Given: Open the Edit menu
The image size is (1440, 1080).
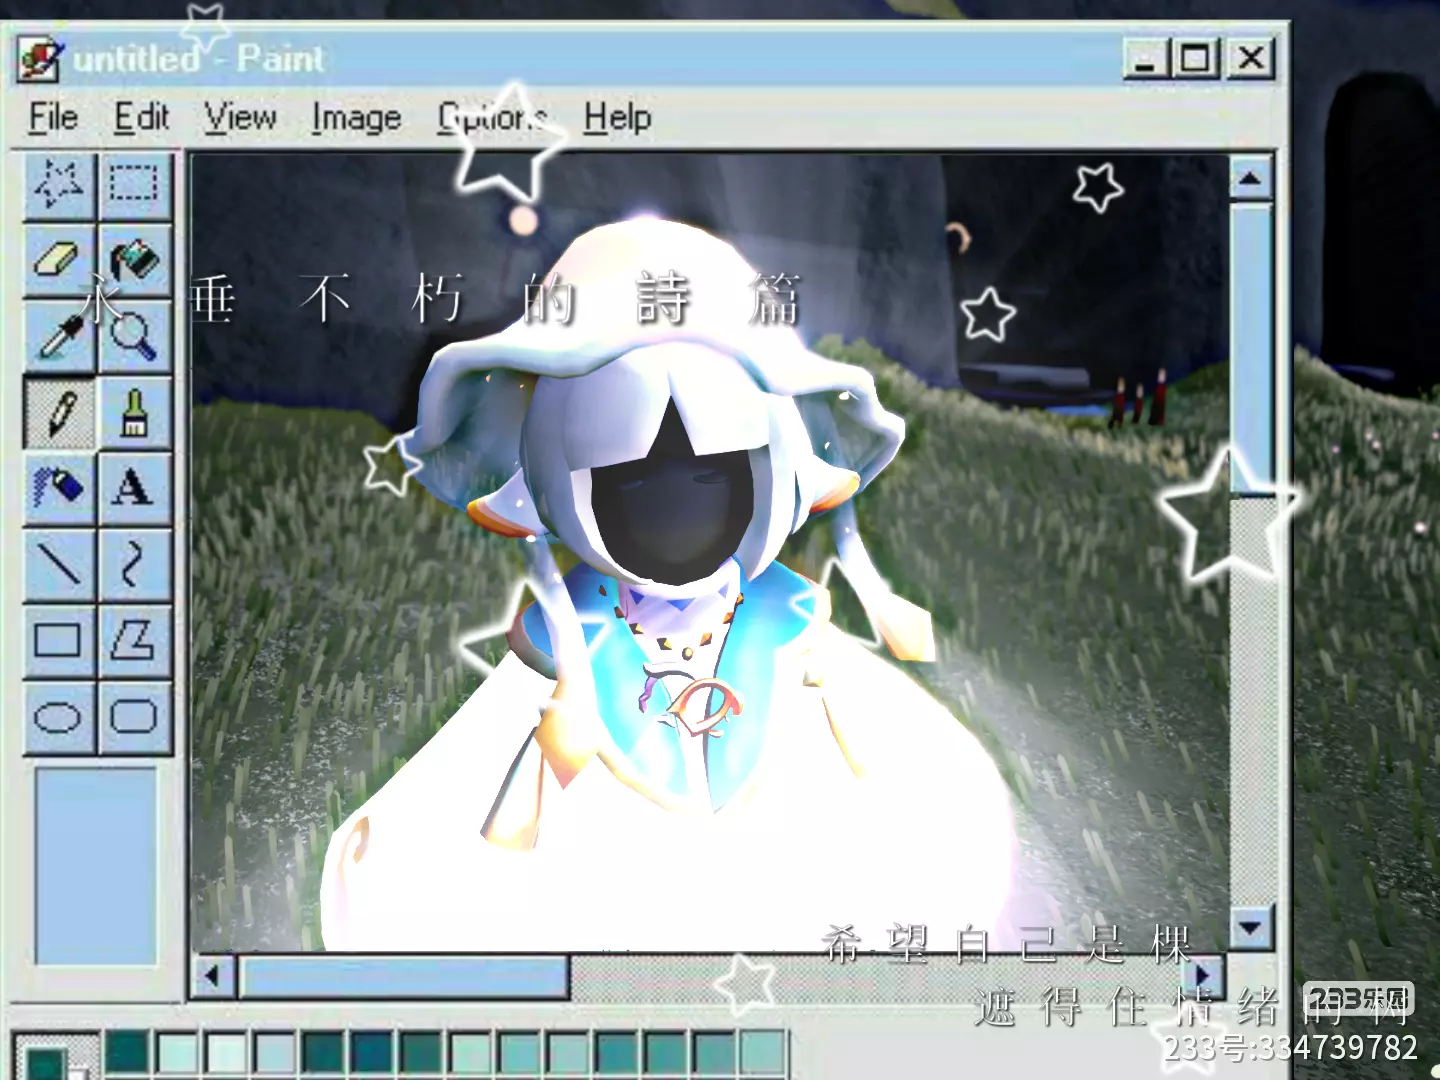Looking at the screenshot, I should pyautogui.click(x=141, y=117).
